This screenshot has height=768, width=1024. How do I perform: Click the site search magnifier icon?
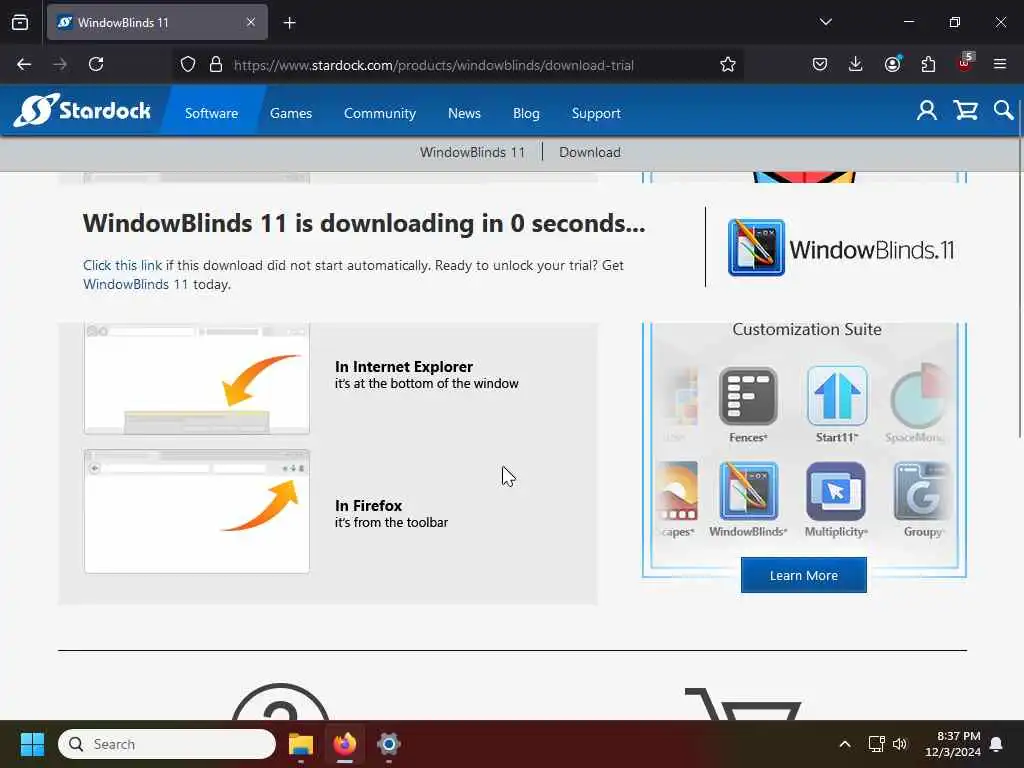[x=1003, y=110]
